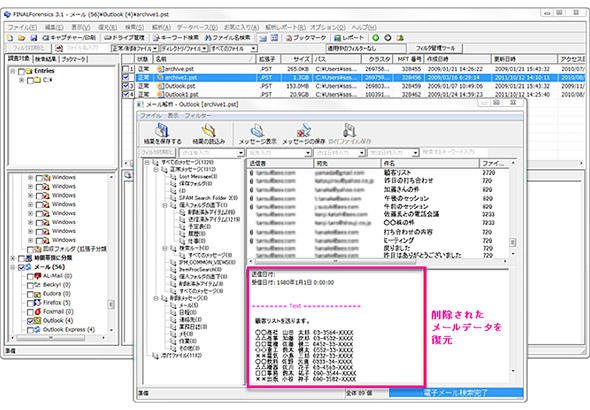Switch to the ブックマーク tab
The image size is (590, 410).
tap(74, 59)
